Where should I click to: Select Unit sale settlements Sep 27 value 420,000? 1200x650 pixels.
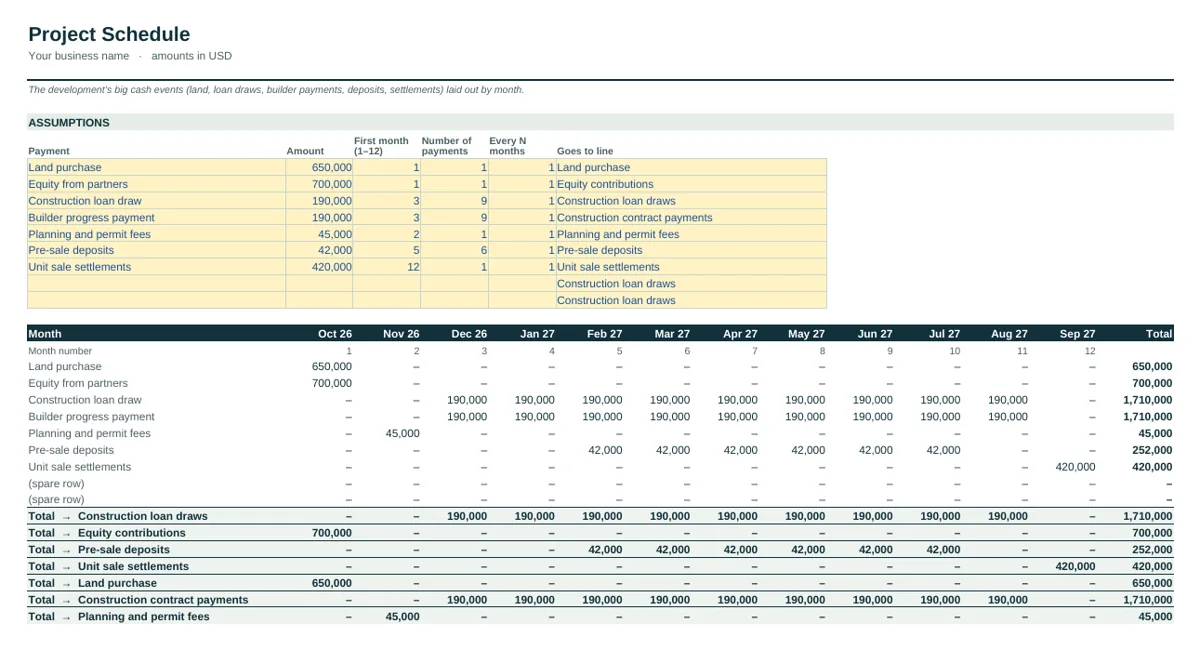pyautogui.click(x=1076, y=467)
